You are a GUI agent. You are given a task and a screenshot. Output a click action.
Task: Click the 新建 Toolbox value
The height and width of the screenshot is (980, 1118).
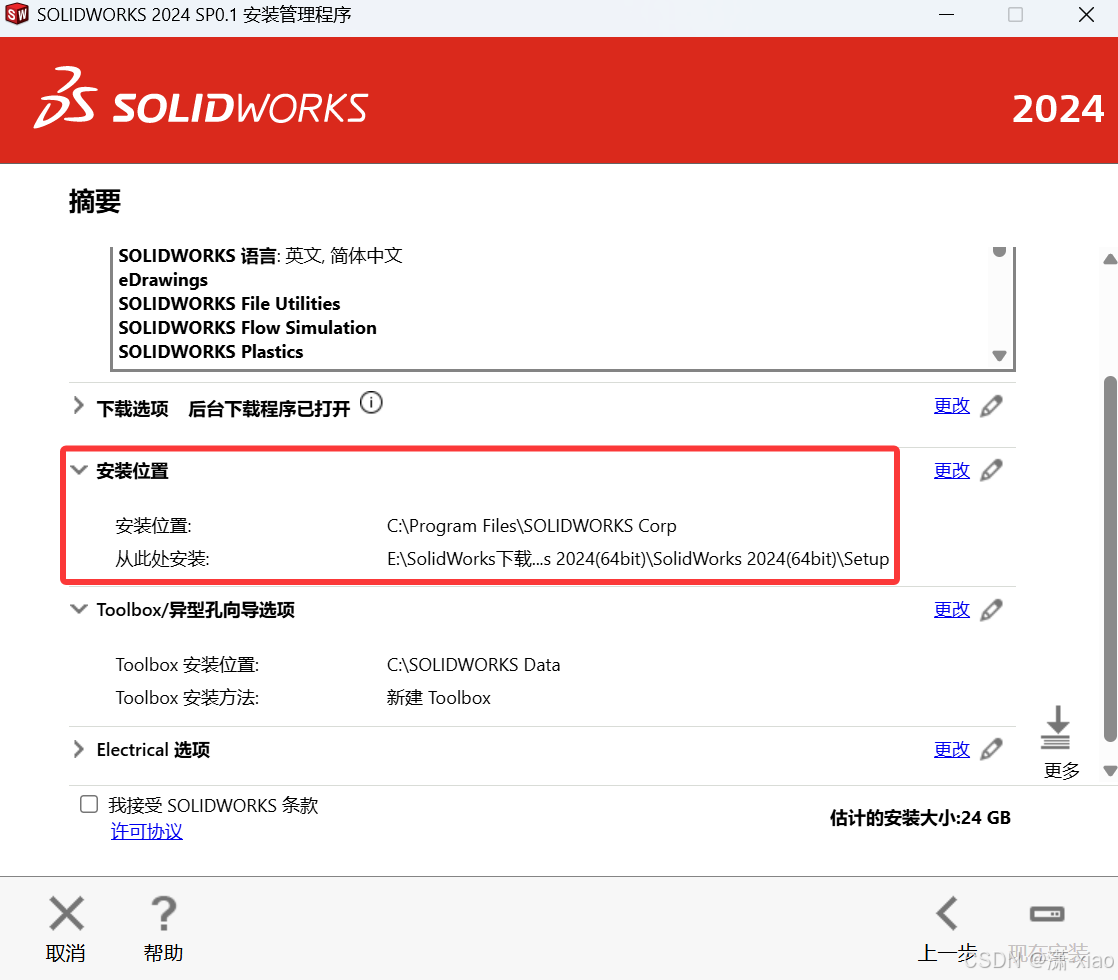pos(439,698)
